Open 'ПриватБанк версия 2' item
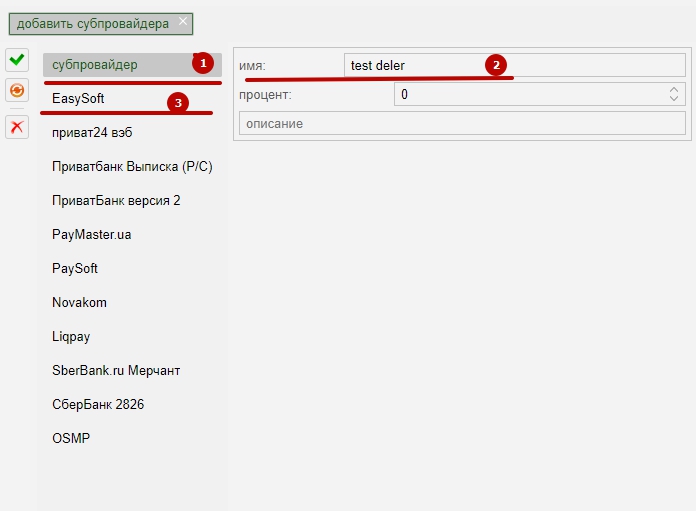The width and height of the screenshot is (696, 511). [x=116, y=201]
